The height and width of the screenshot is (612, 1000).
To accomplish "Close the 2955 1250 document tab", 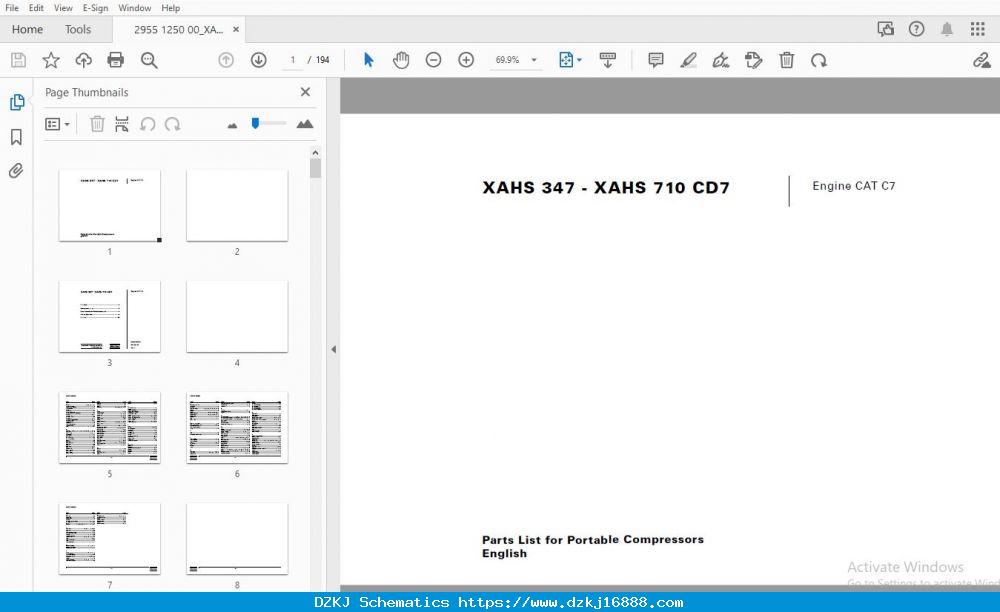I will 236,29.
